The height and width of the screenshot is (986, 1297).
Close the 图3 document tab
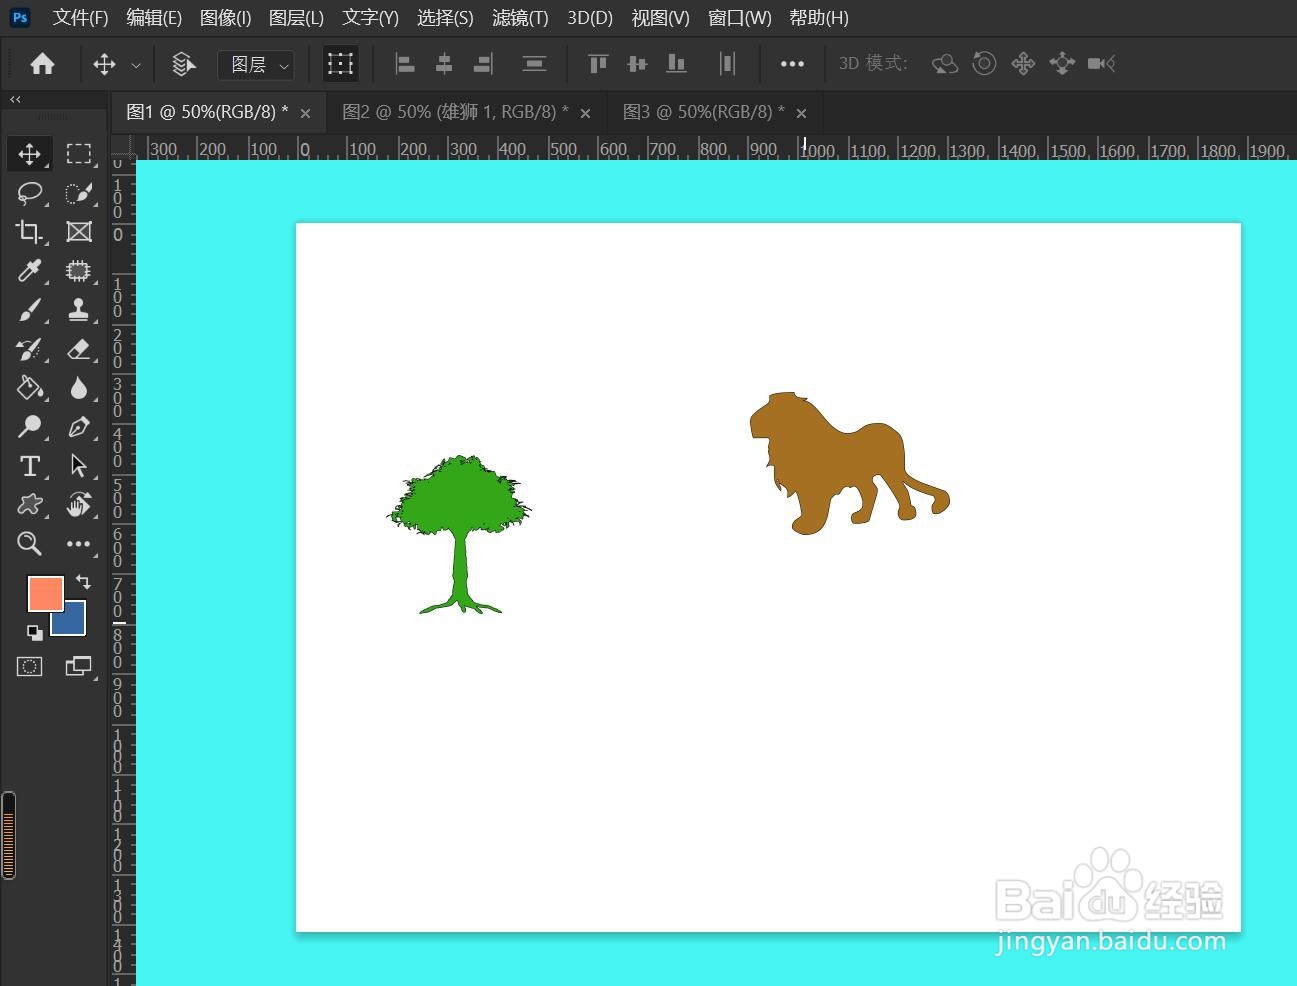coord(801,113)
